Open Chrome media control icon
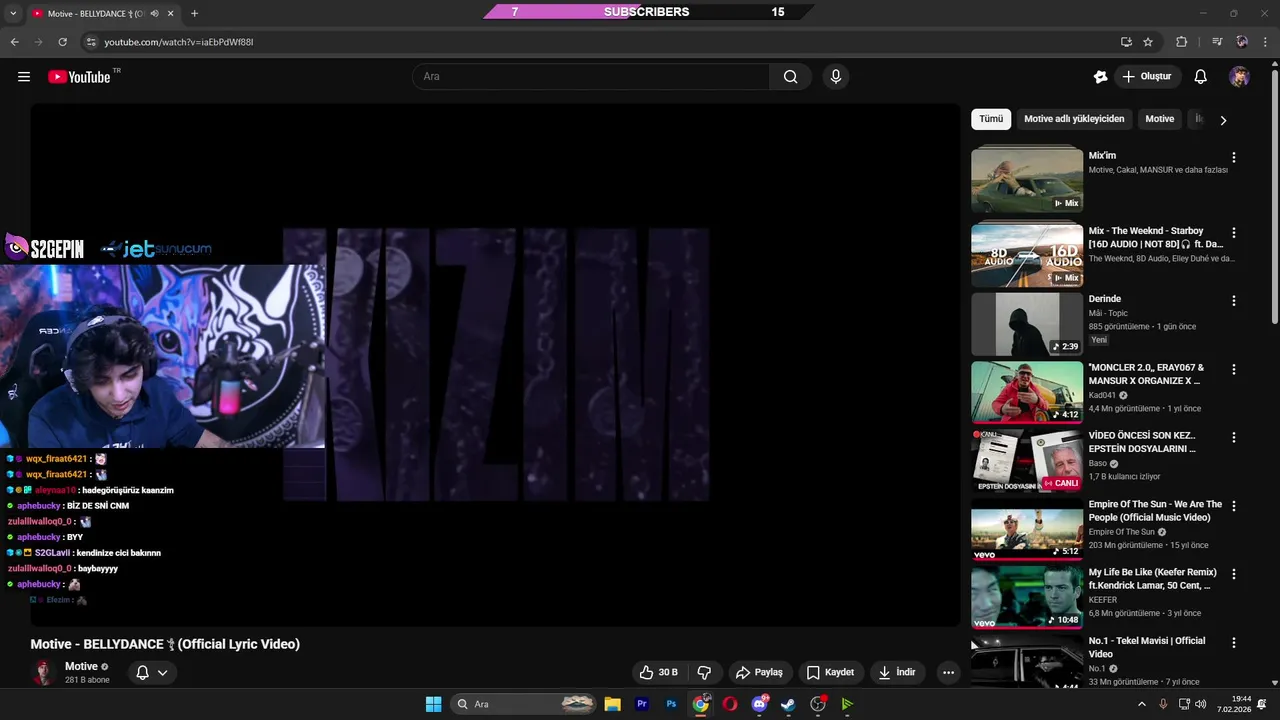 click(x=1217, y=42)
